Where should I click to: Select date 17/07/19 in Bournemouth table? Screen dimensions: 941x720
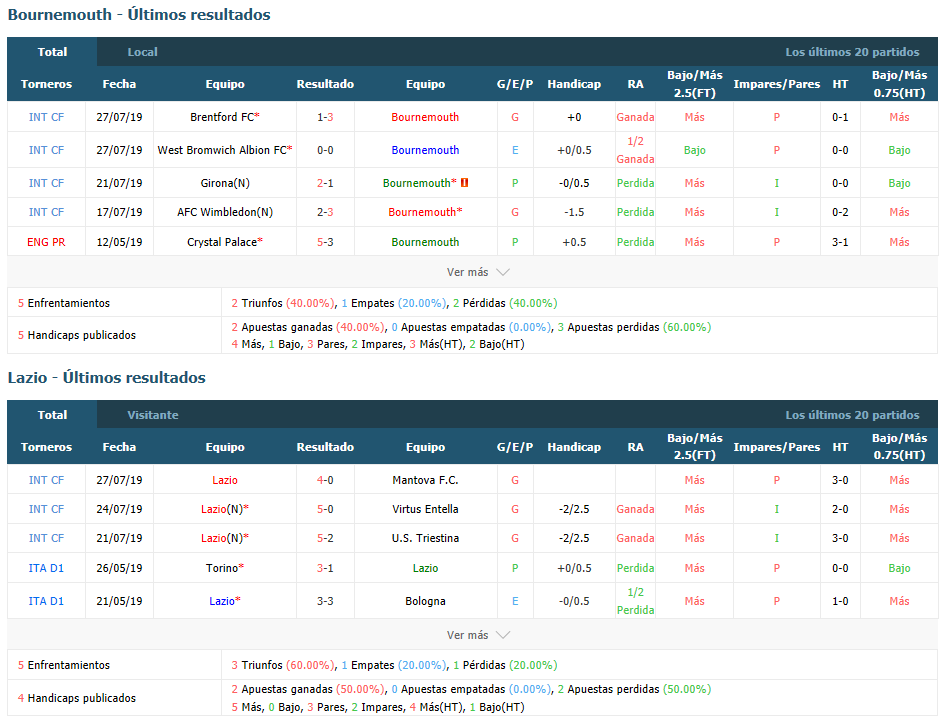(x=119, y=212)
